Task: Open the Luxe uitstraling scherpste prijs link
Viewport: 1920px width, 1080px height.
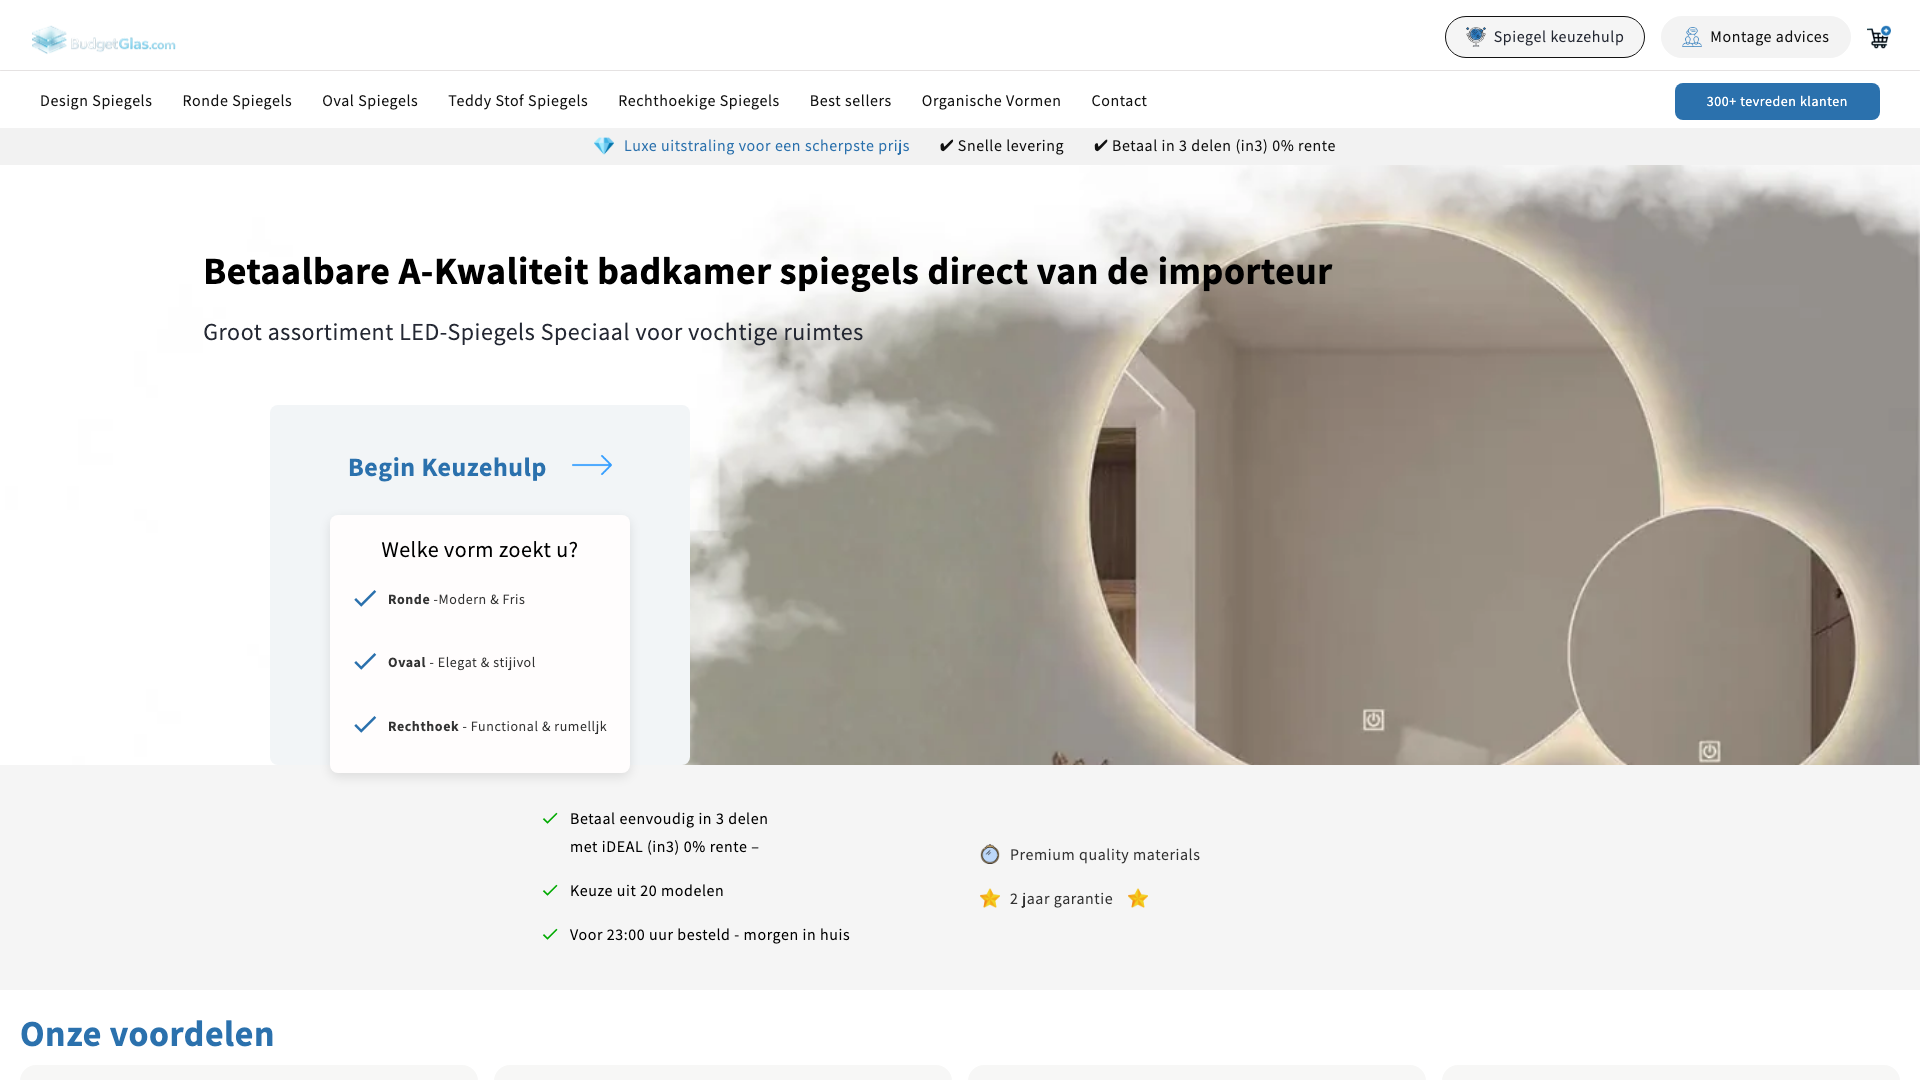Action: [766, 146]
